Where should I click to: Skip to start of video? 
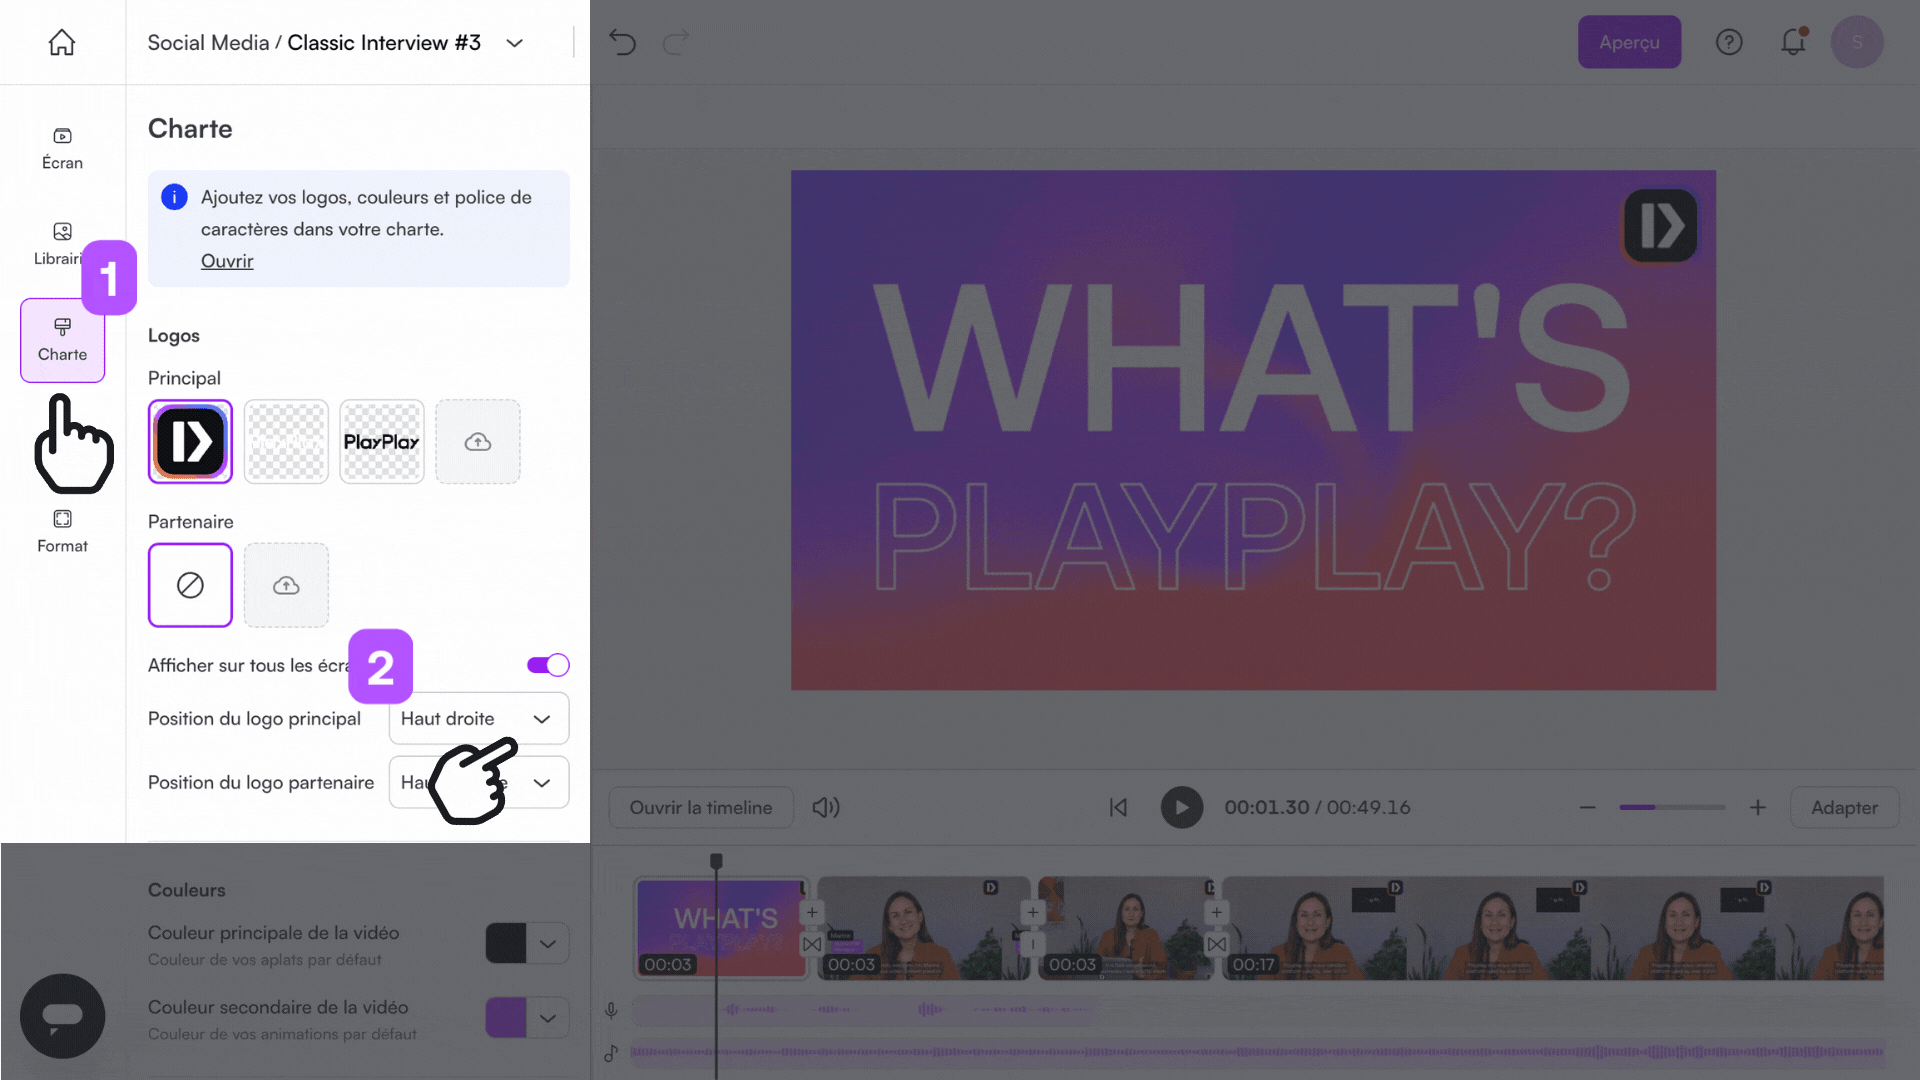[1118, 807]
